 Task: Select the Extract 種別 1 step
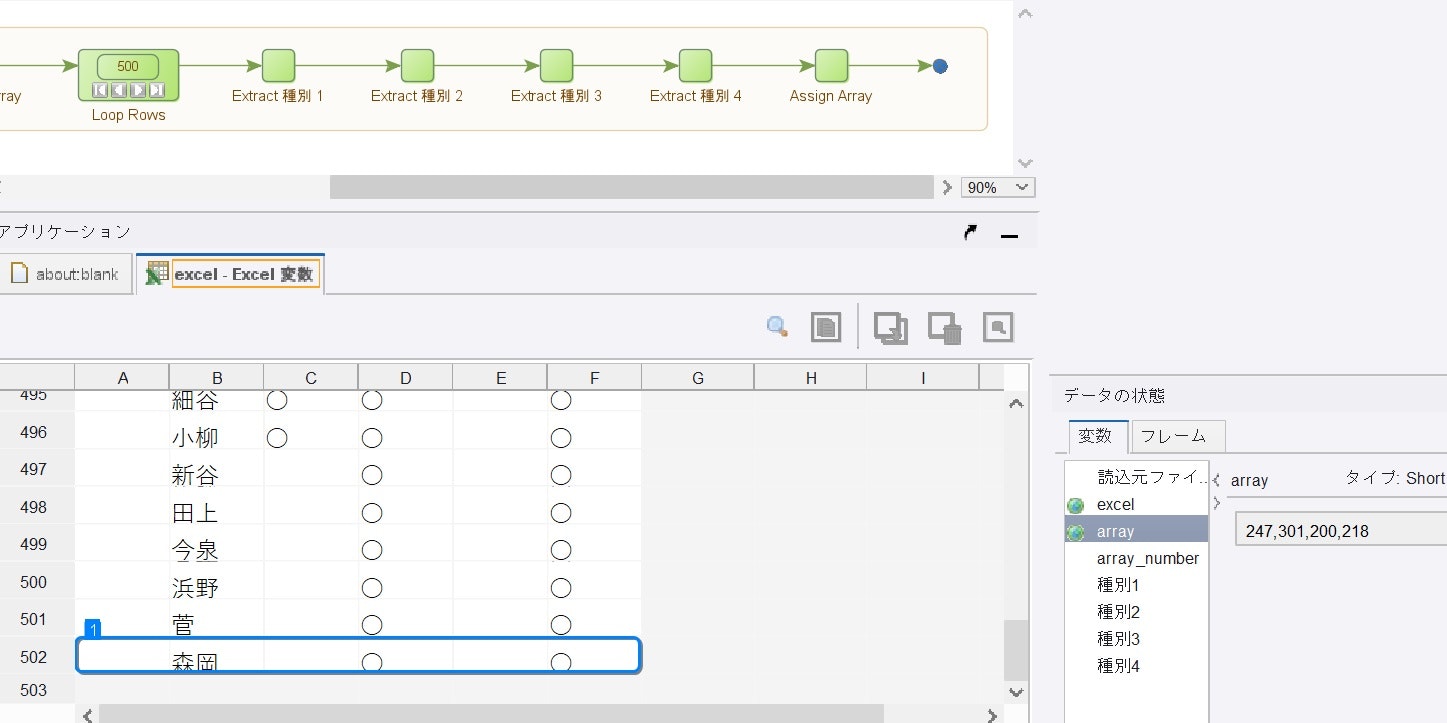pyautogui.click(x=278, y=66)
